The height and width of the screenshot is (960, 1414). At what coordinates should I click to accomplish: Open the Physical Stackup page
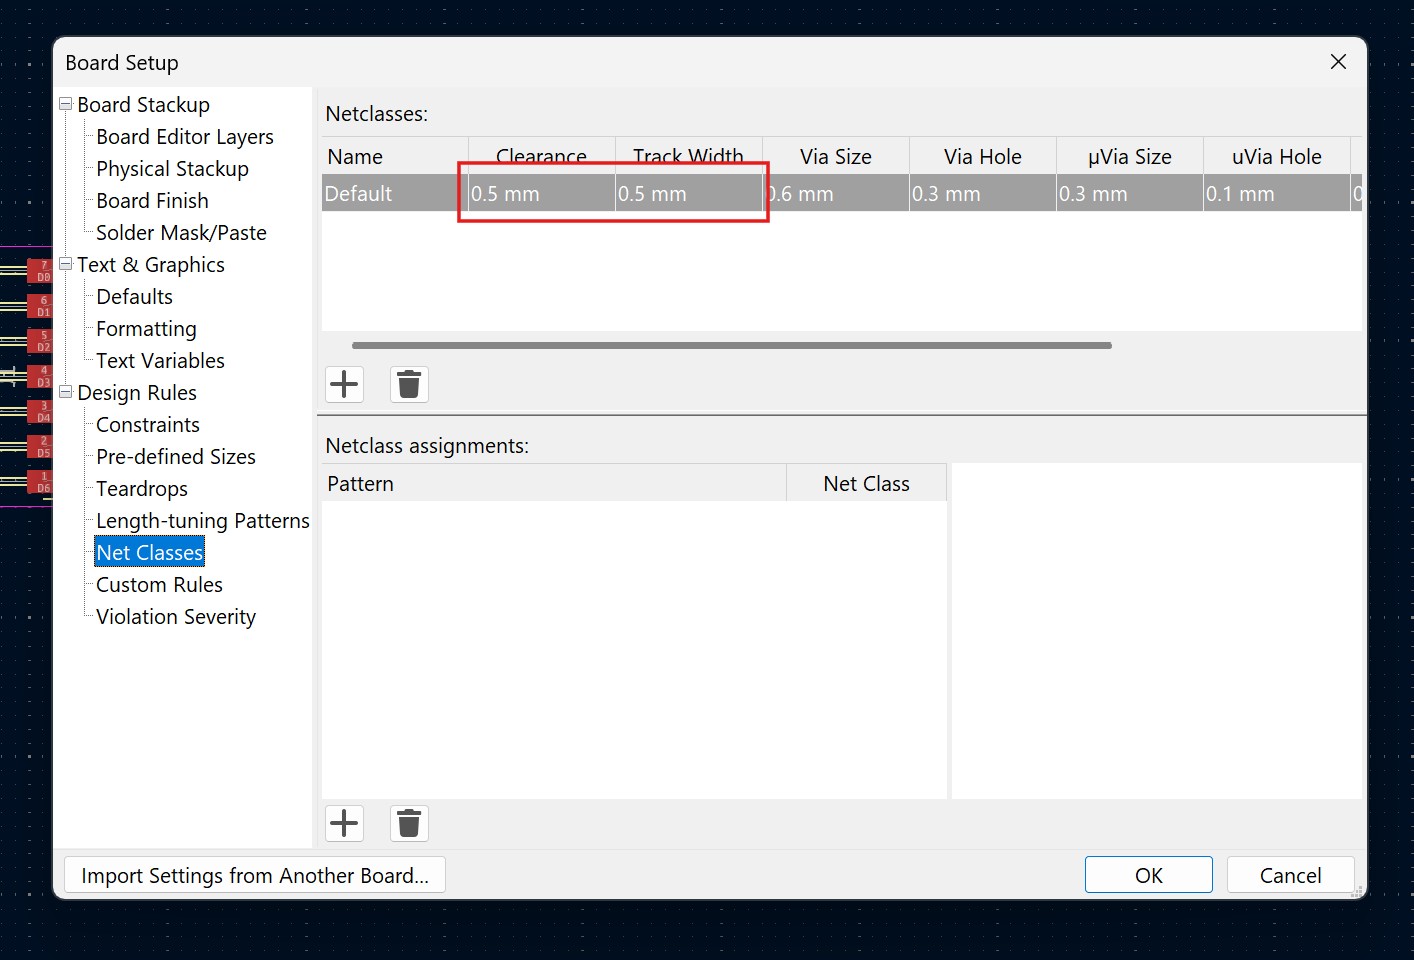point(172,169)
